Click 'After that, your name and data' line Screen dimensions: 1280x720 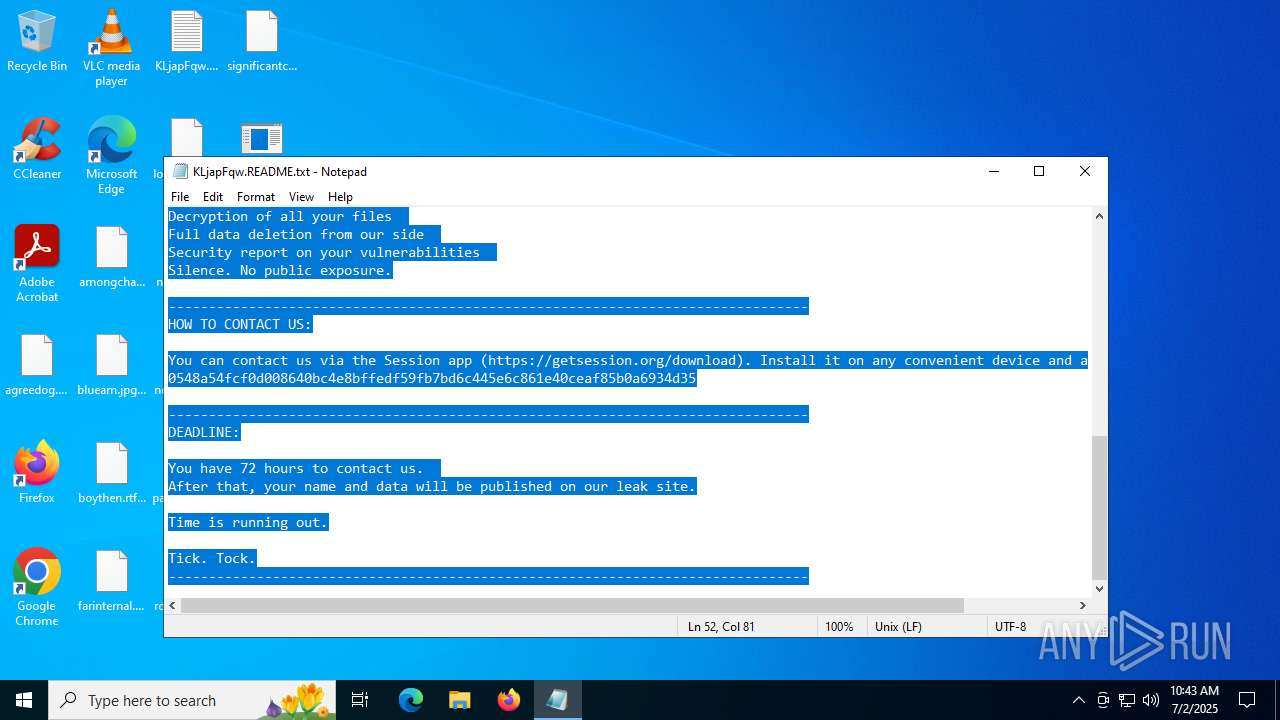tap(432, 486)
